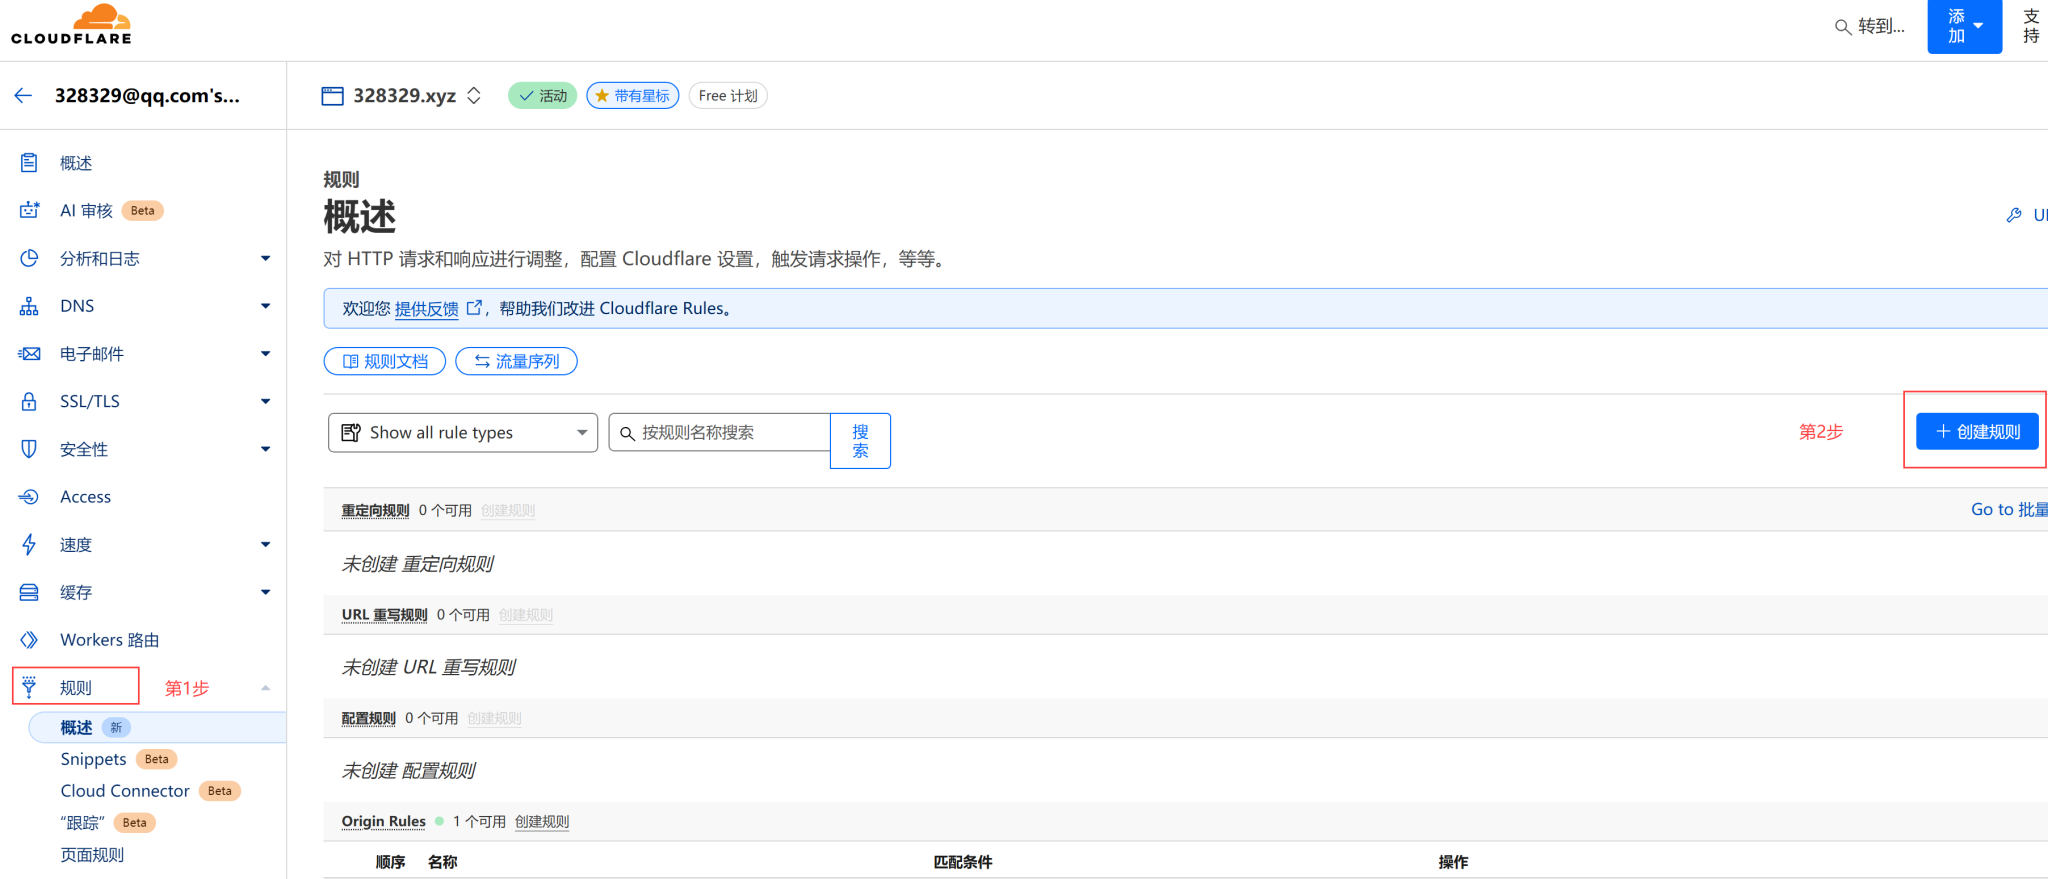
Task: Click the 安全性 shield icon
Action: click(x=29, y=449)
